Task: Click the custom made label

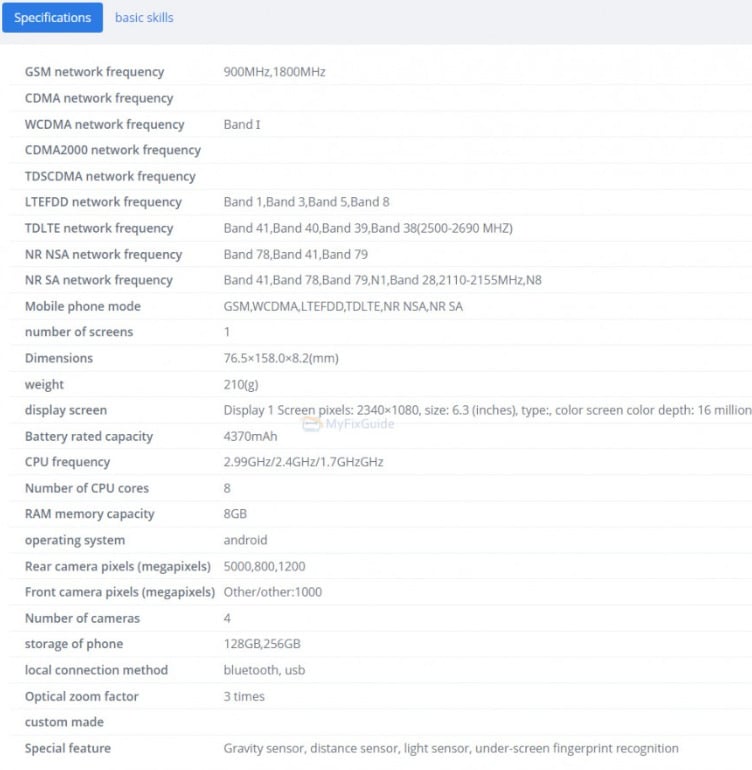Action: pyautogui.click(x=64, y=722)
